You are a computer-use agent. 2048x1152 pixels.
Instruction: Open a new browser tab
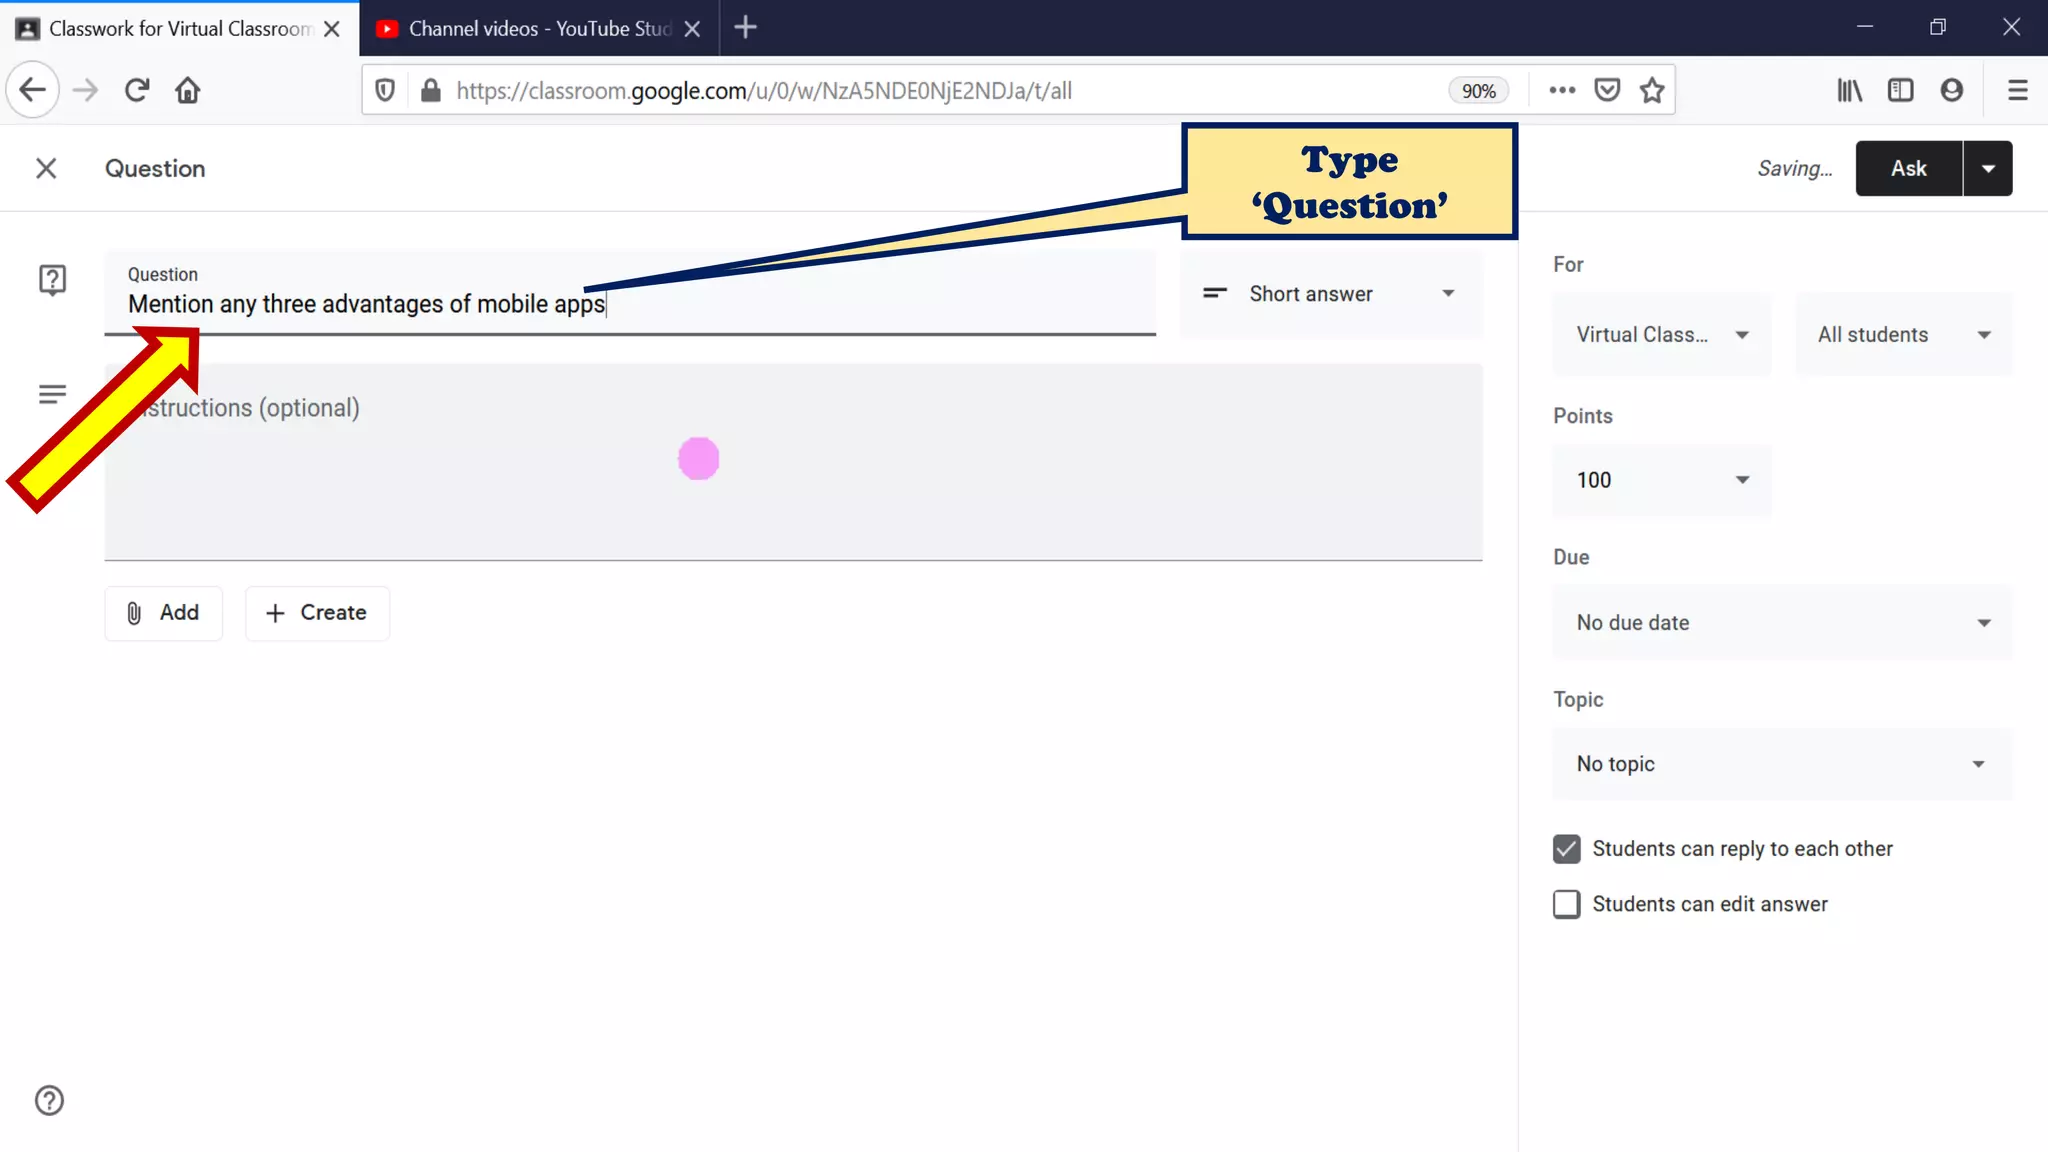(x=745, y=28)
